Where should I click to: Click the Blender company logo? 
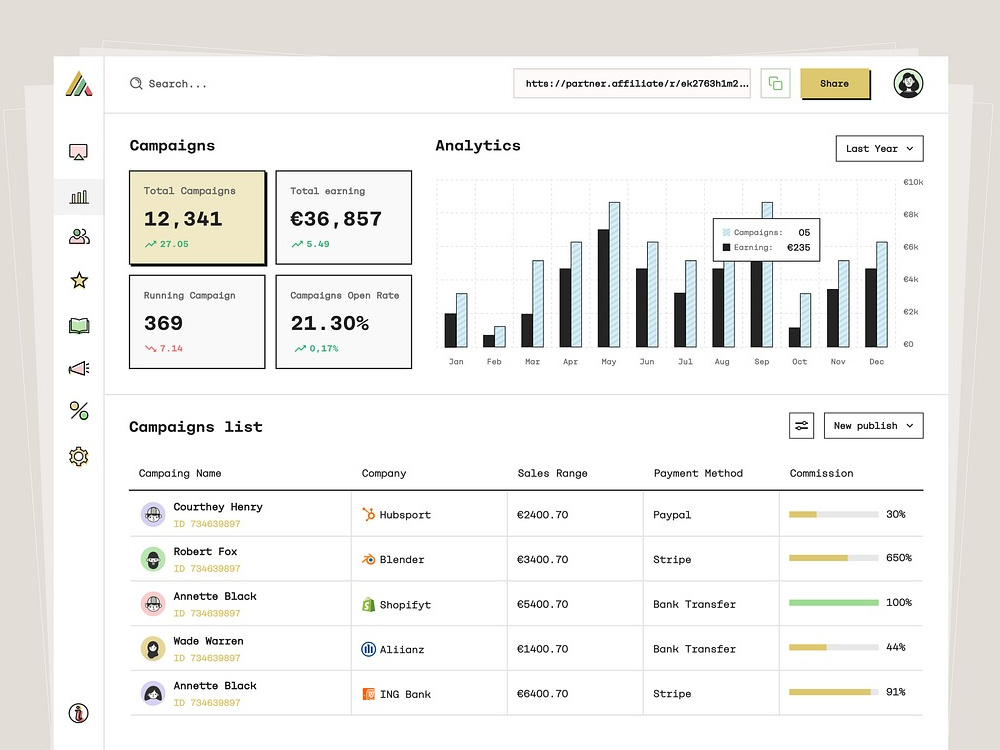point(369,559)
